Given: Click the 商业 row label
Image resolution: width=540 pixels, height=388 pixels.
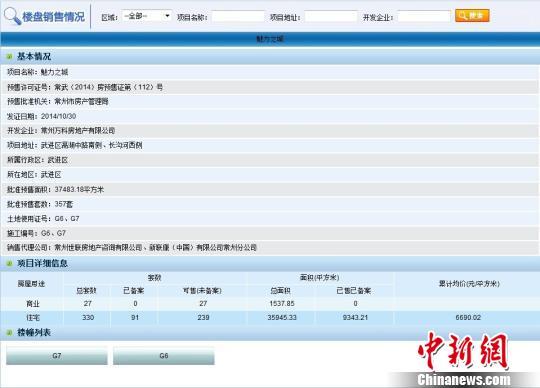Looking at the screenshot, I should click(x=33, y=304).
